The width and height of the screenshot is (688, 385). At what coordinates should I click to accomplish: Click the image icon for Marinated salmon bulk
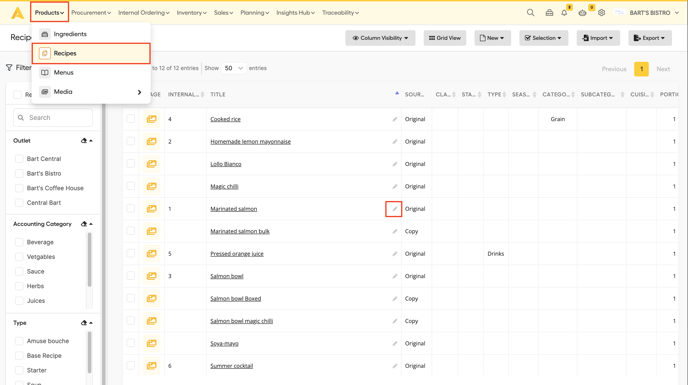pos(151,231)
